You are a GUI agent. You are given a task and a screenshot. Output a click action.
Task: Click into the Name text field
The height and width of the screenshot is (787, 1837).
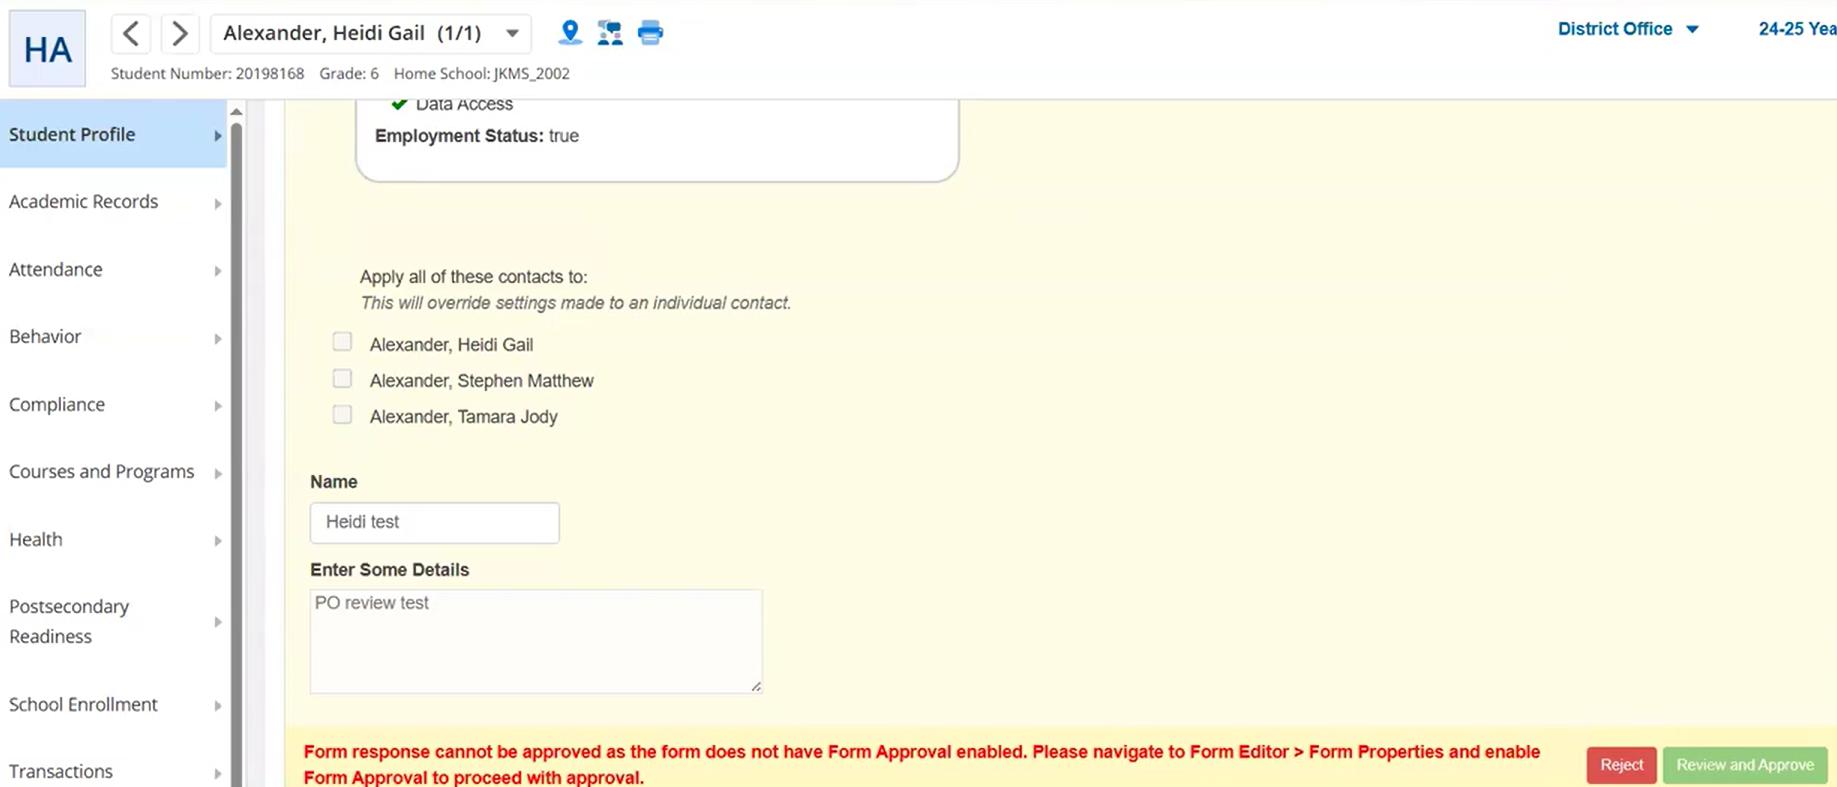point(434,523)
